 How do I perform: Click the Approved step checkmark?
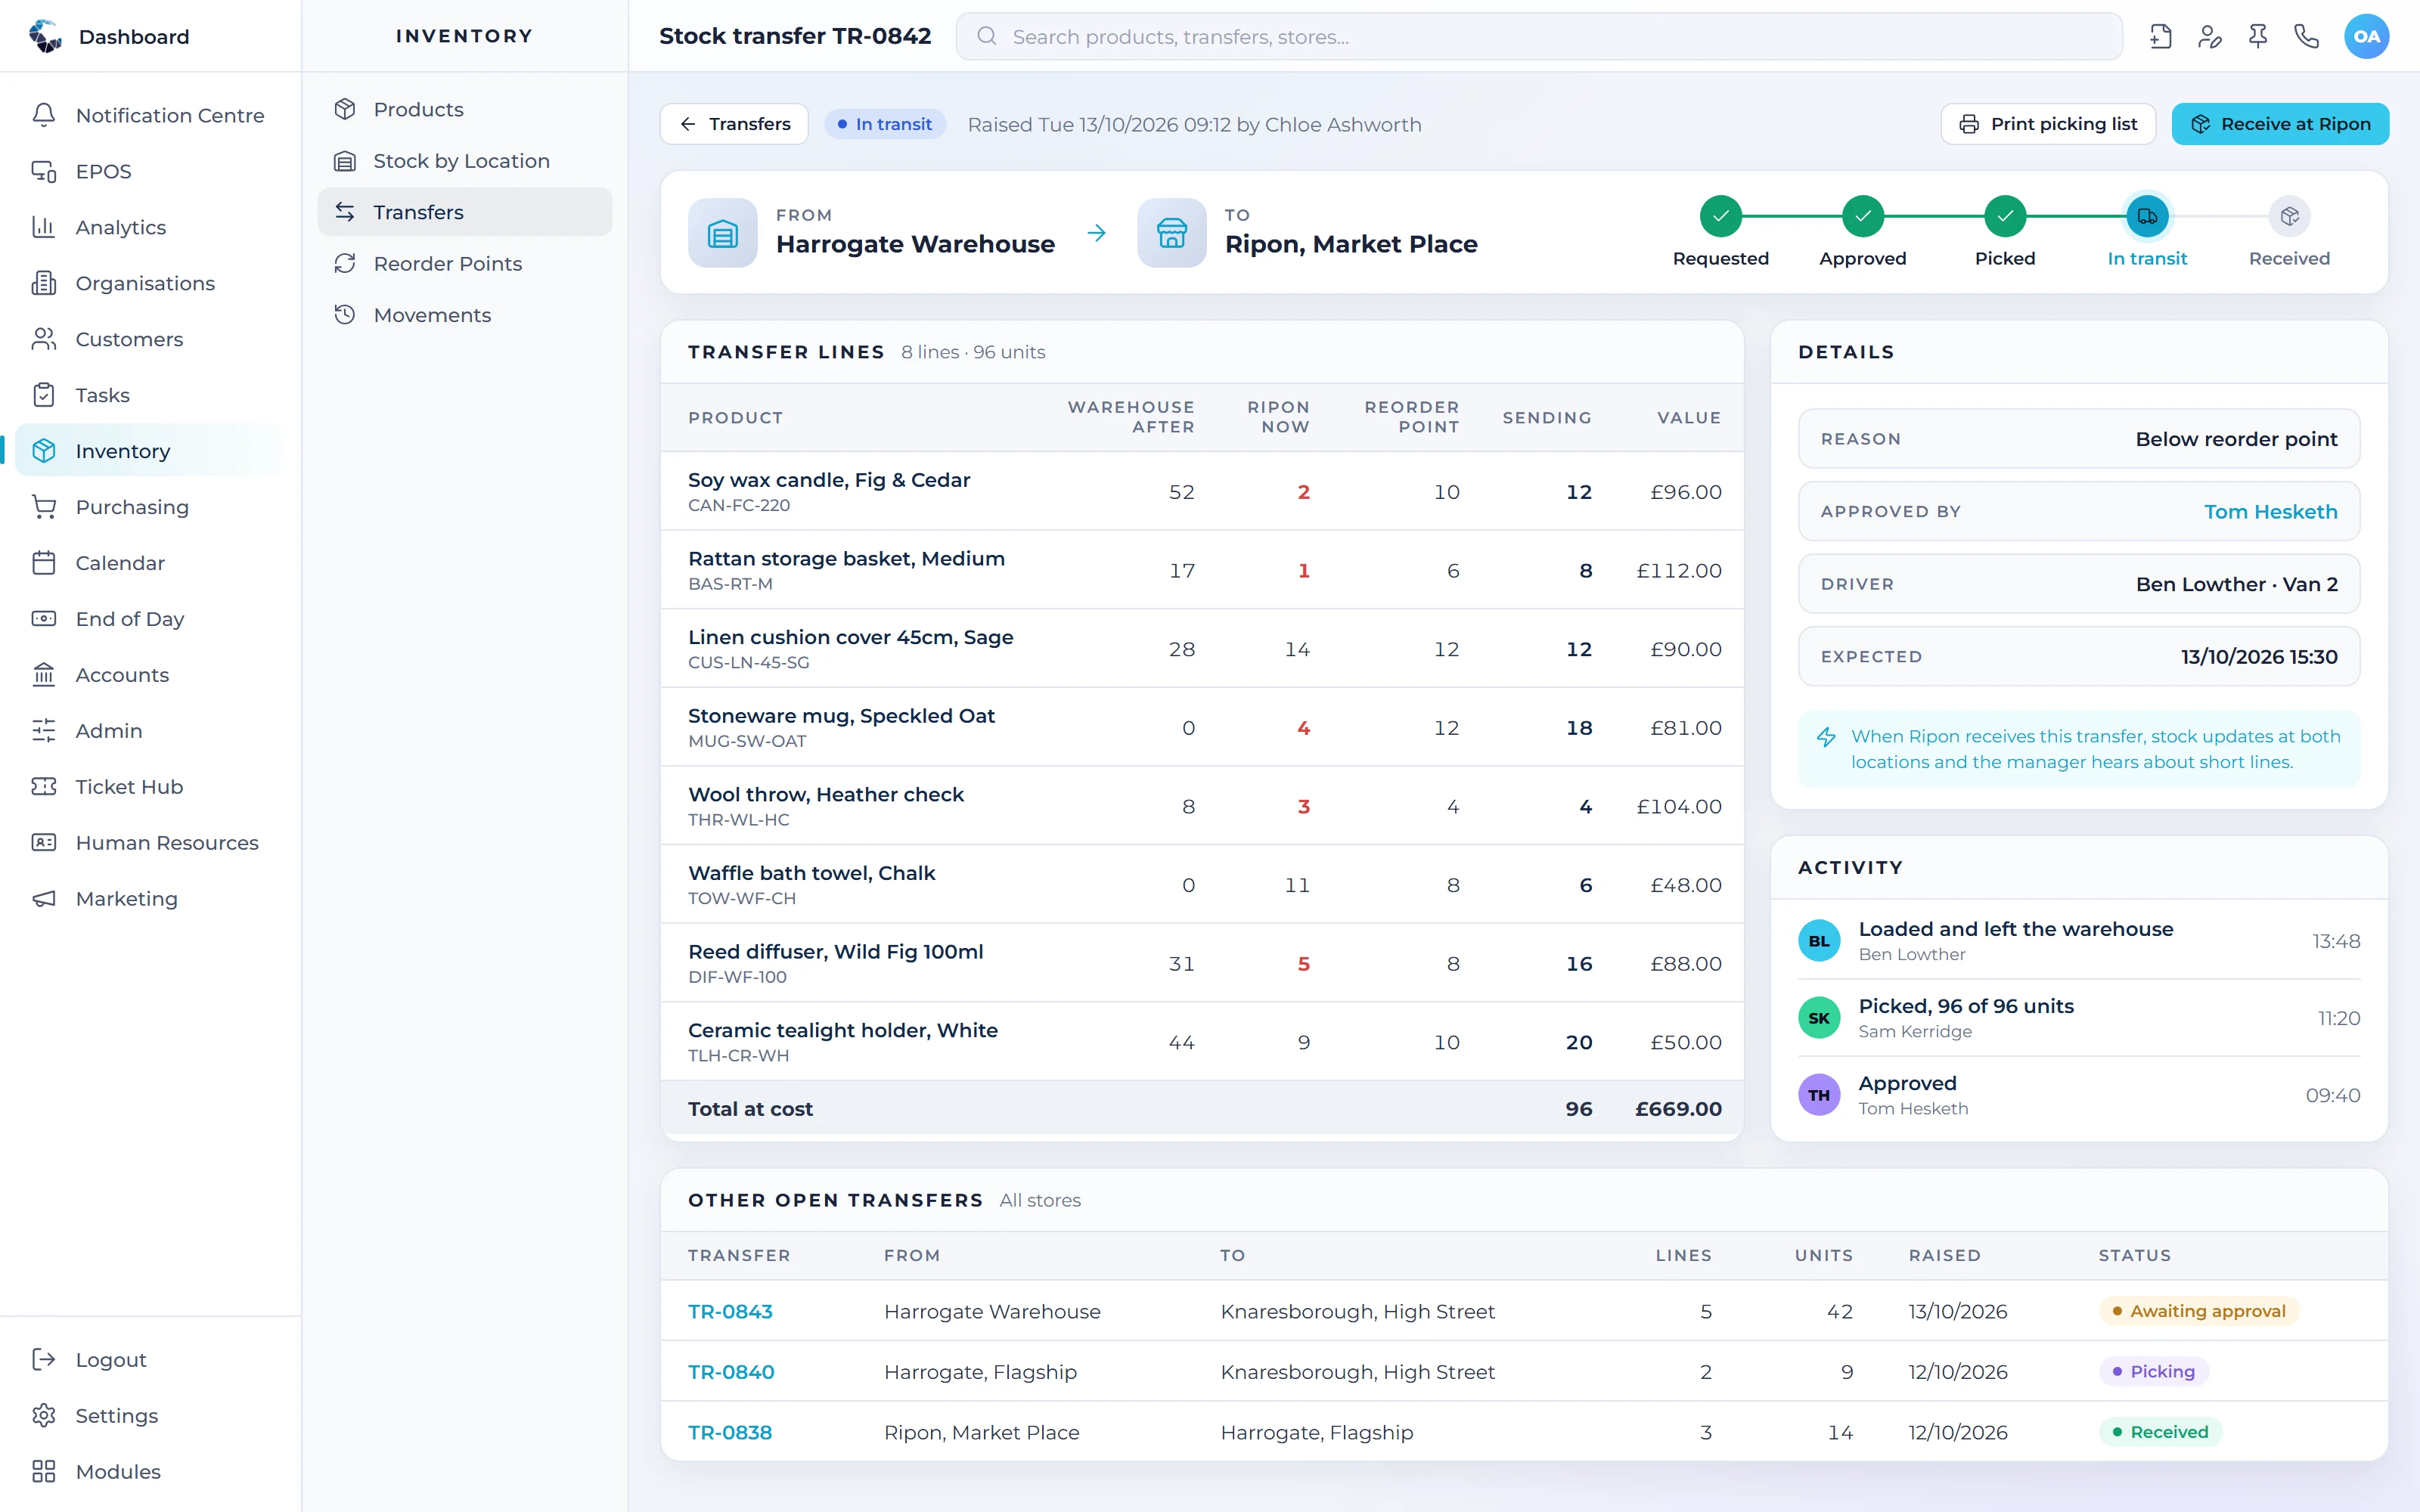(x=1863, y=216)
